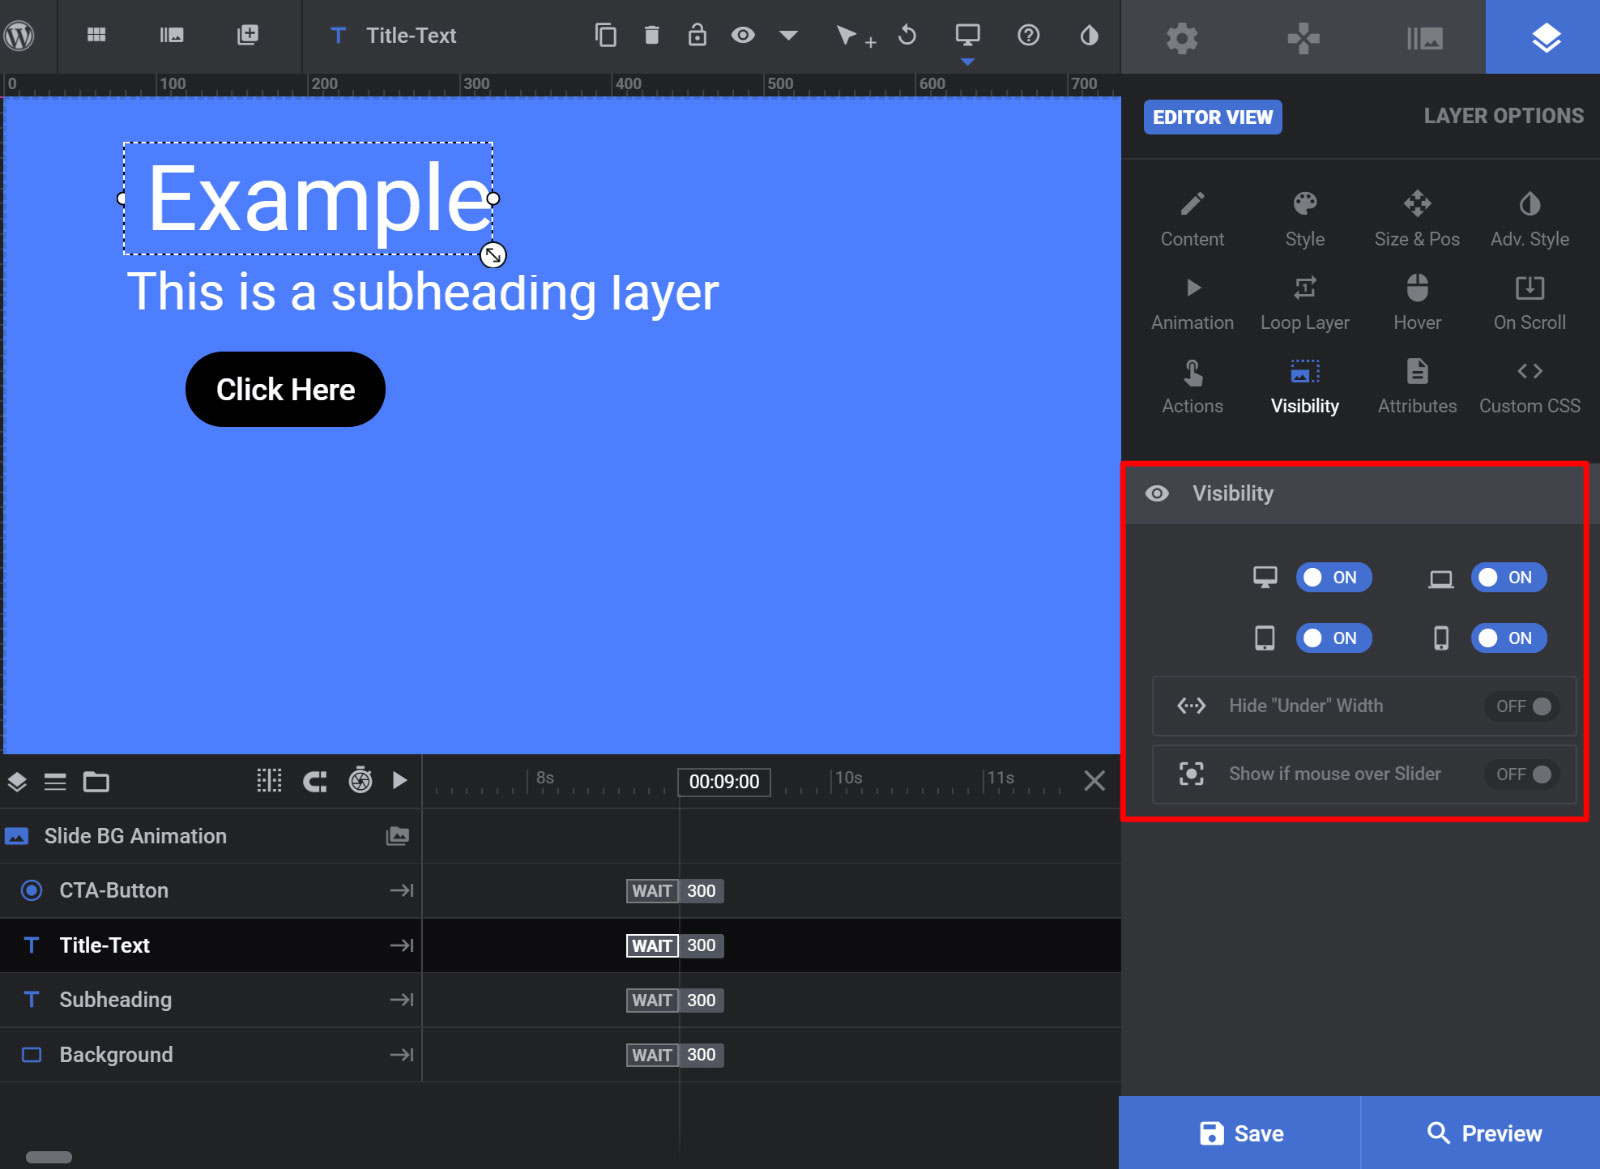Select the Subheading layer row

(210, 1000)
